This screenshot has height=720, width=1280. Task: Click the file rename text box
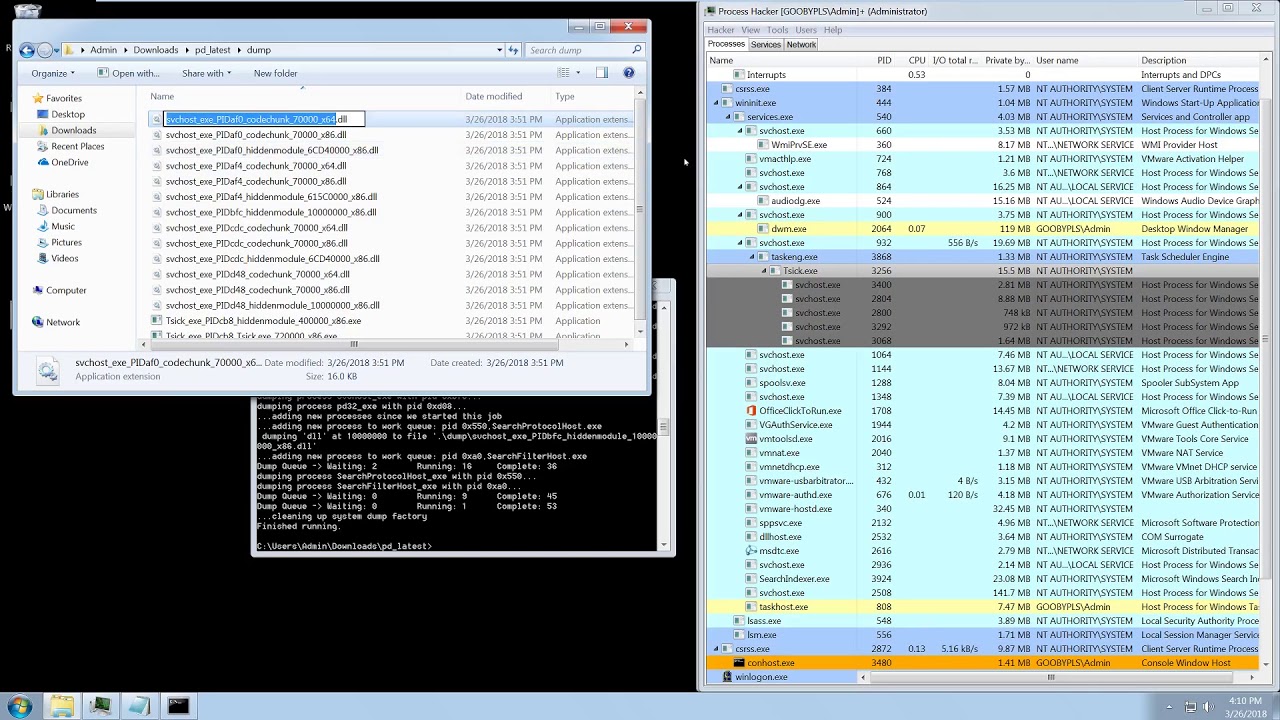tap(264, 119)
